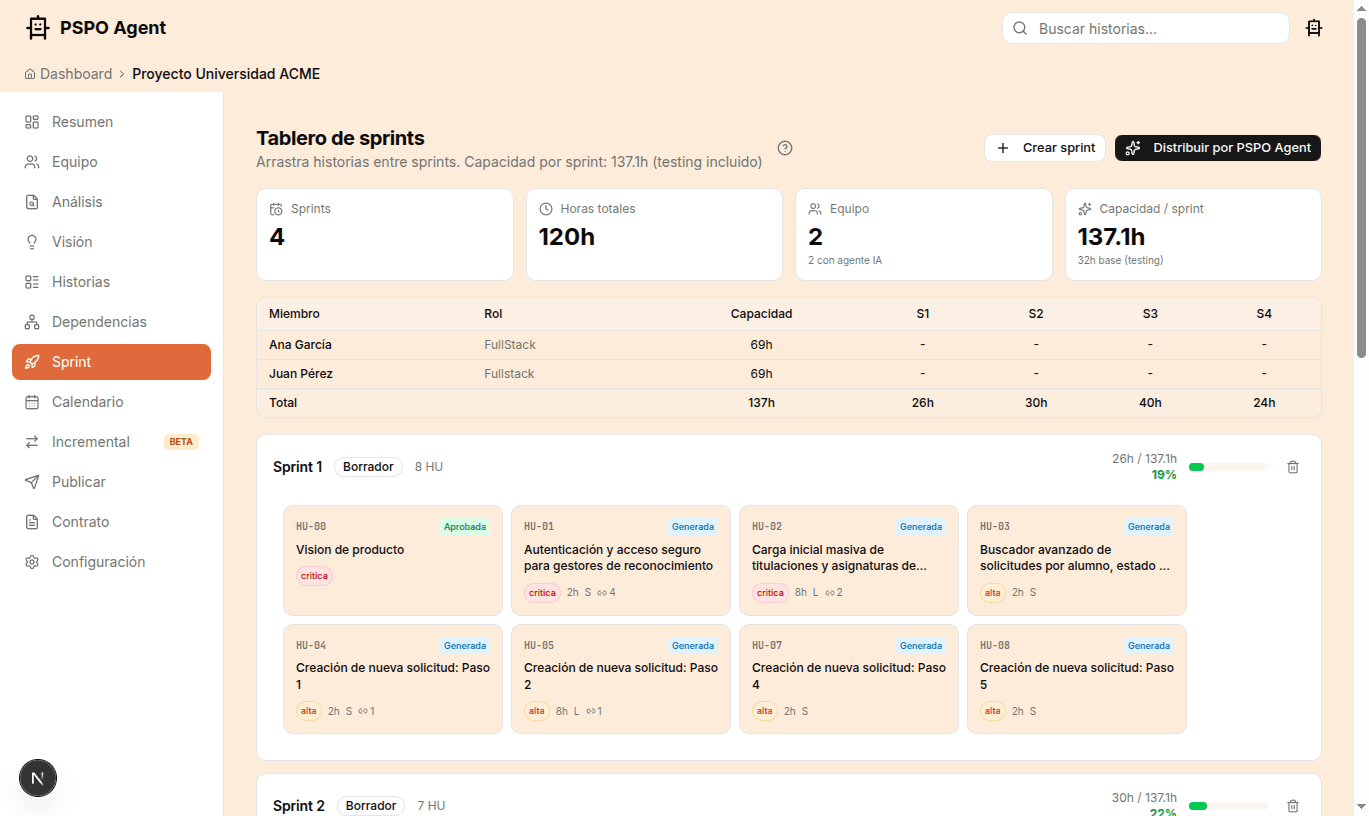Viewport: 1369px width, 816px height.
Task: Click the PSPO Agent logo icon
Action: coord(37,27)
